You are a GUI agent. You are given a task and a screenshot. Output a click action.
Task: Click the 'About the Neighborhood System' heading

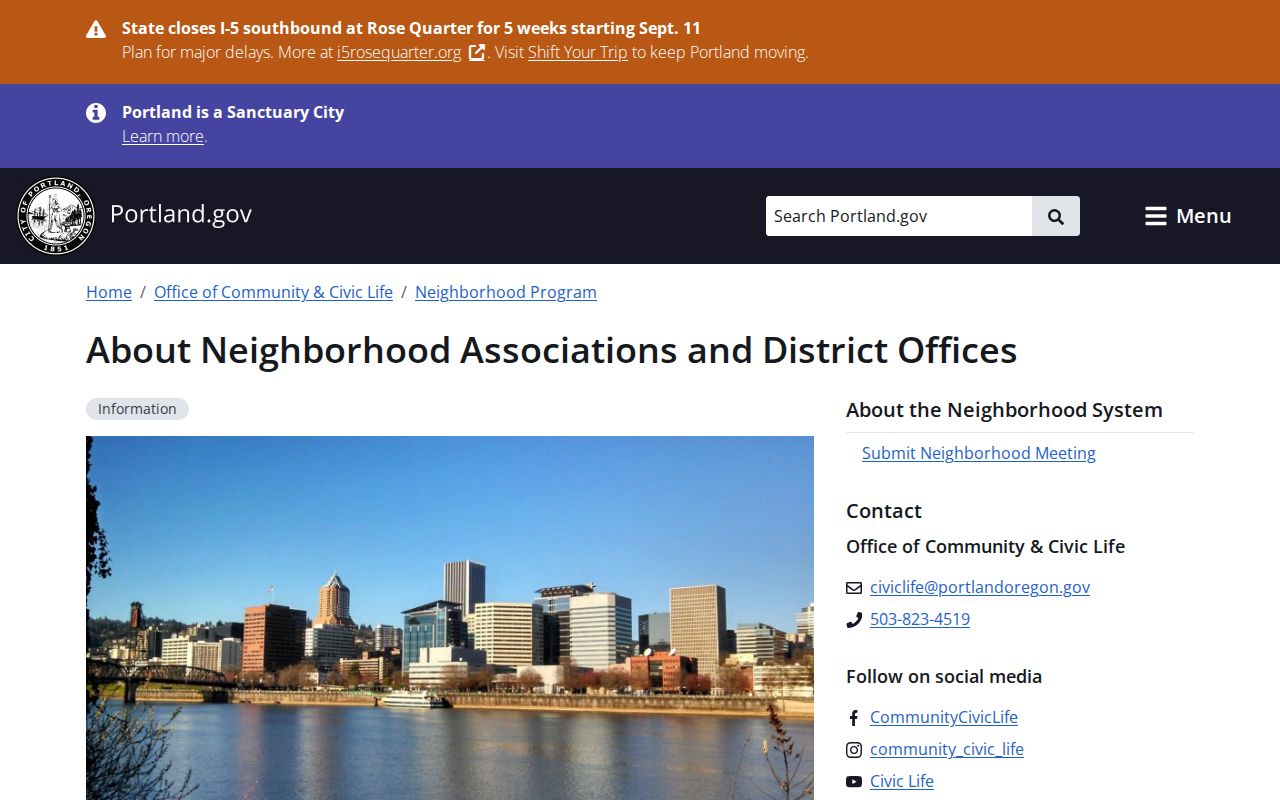(x=1004, y=410)
